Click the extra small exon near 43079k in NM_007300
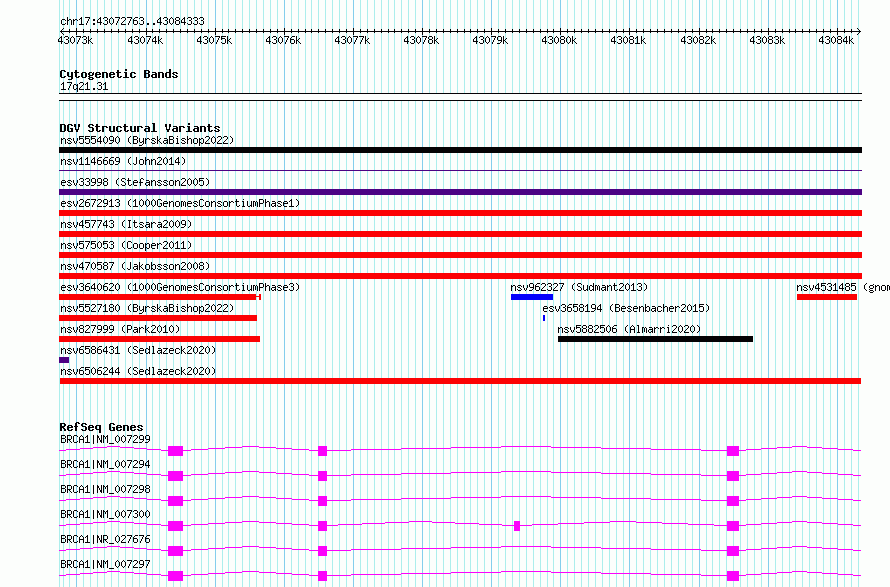 517,526
